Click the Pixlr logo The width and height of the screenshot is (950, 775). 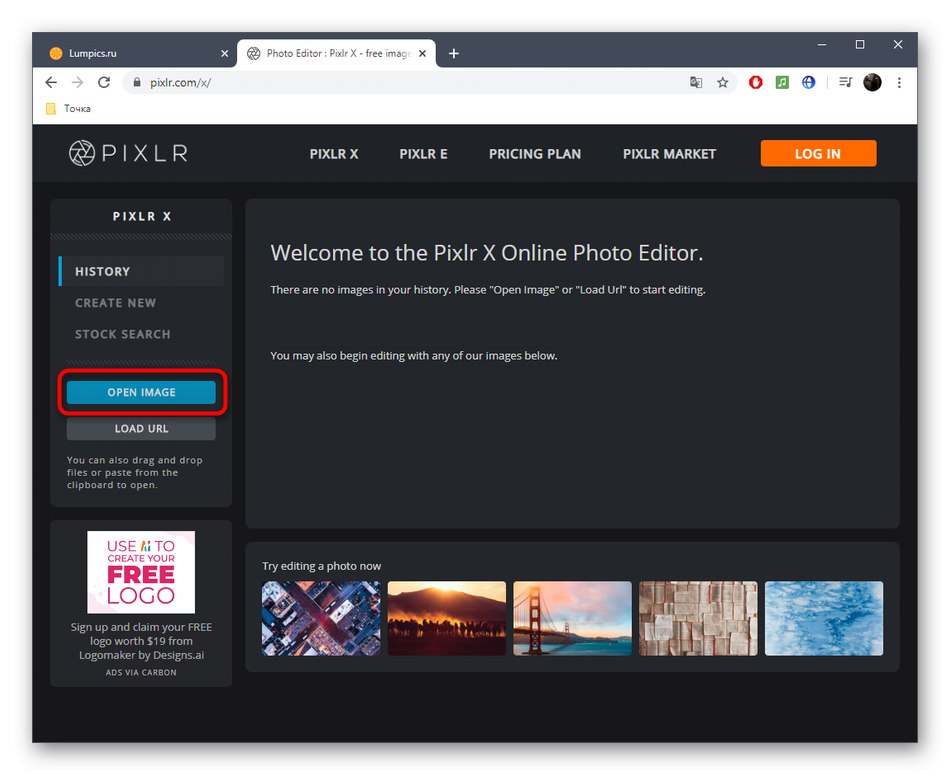click(128, 153)
